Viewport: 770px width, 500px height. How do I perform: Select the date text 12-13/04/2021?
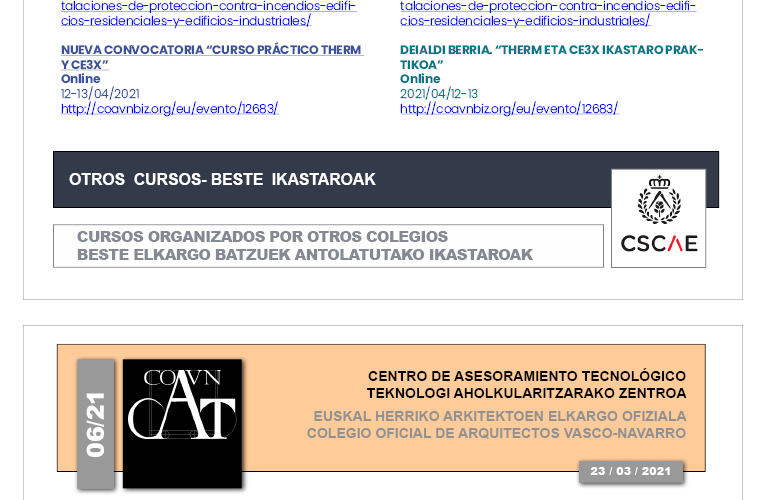(x=100, y=94)
